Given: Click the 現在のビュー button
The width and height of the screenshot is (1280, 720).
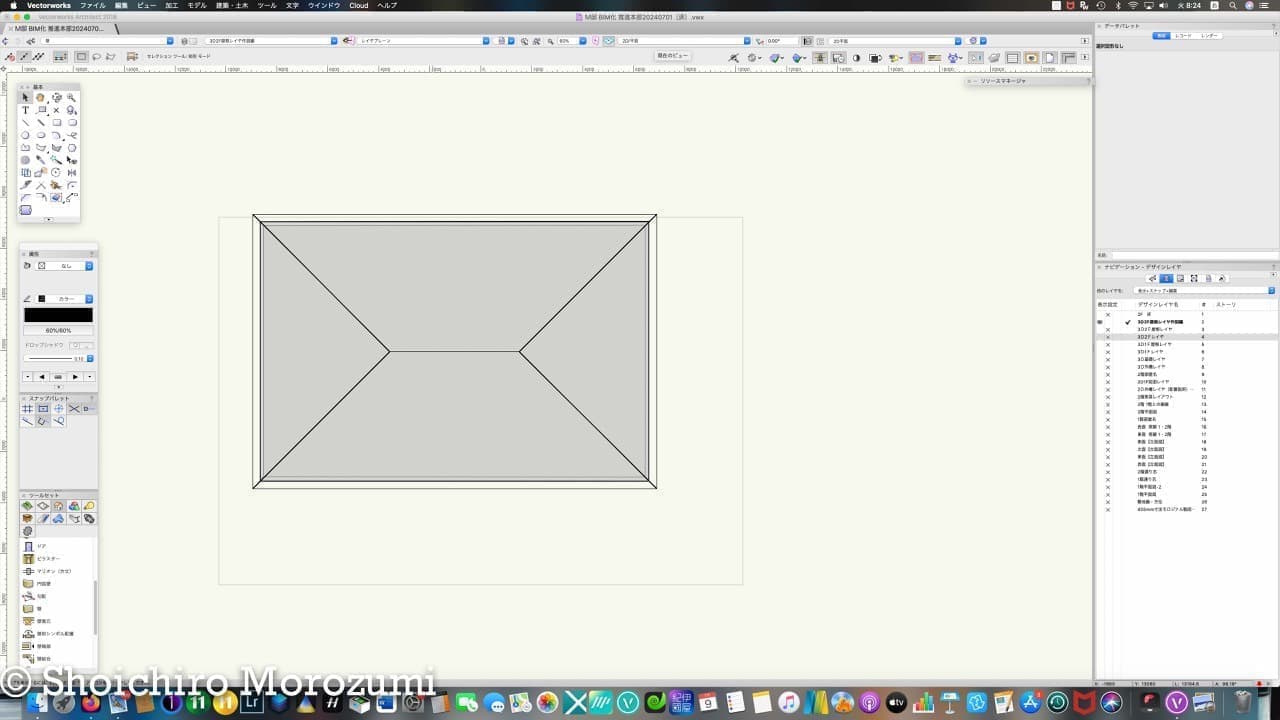Looking at the screenshot, I should (x=672, y=56).
